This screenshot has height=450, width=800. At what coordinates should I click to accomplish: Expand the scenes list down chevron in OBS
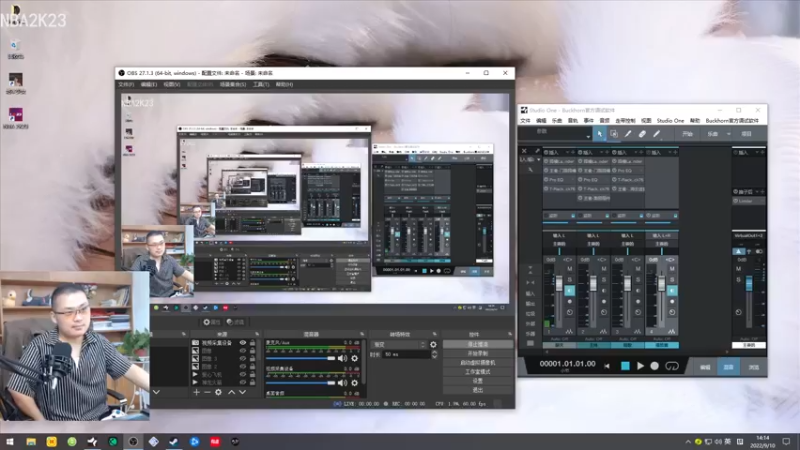point(156,392)
